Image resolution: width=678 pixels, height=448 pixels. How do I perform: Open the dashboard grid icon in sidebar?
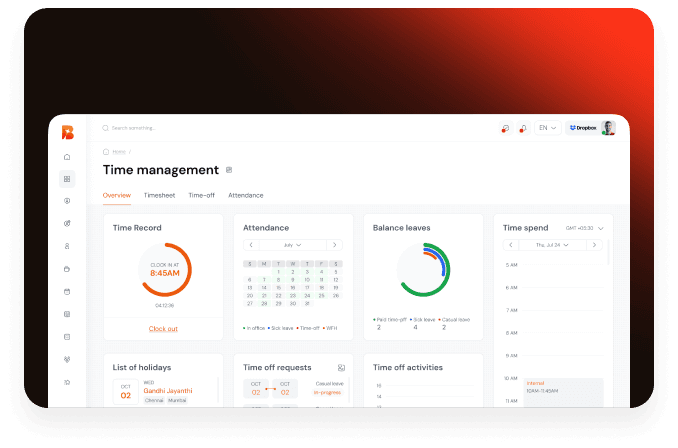coord(67,179)
